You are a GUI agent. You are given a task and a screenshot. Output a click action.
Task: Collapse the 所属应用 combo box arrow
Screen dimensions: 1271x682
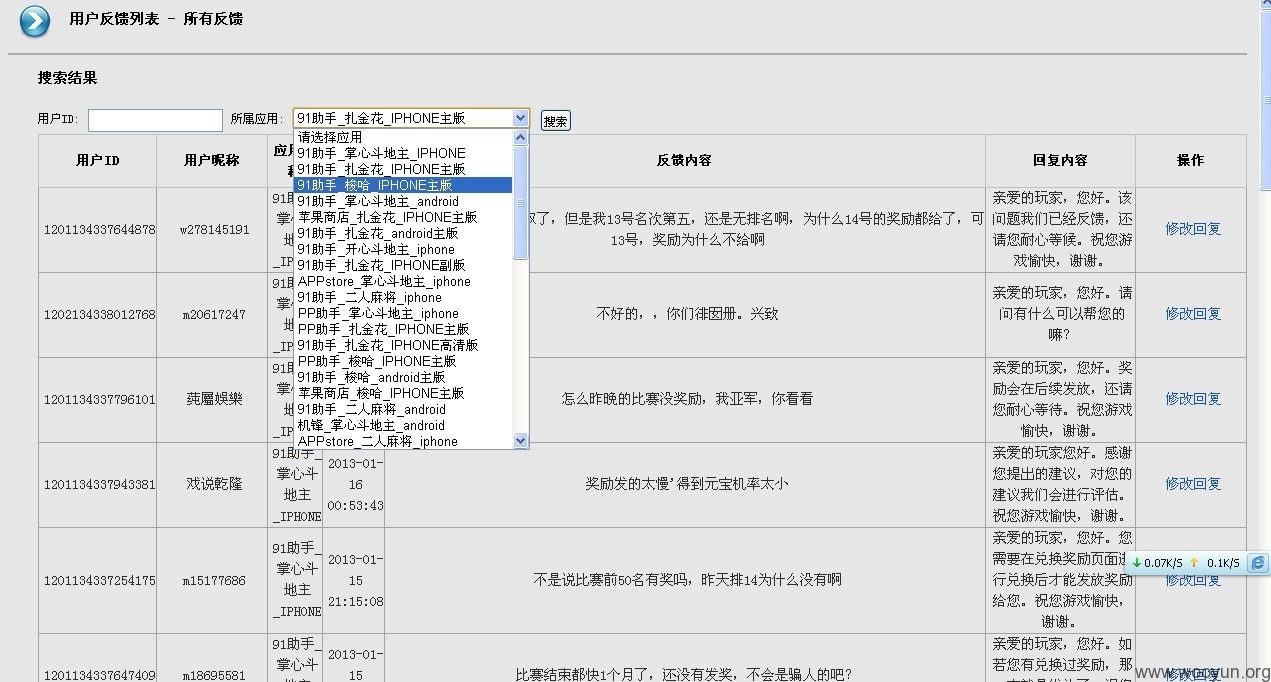click(x=520, y=118)
